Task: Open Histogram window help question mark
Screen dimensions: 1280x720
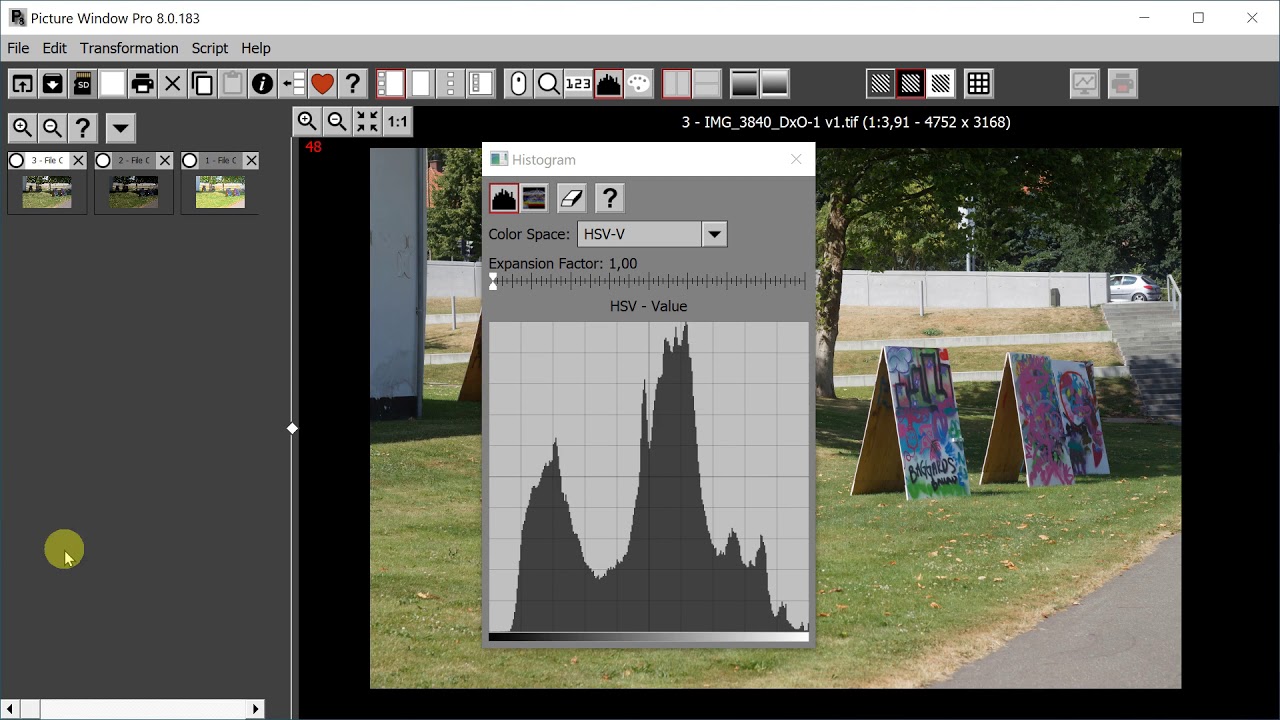Action: pos(609,198)
